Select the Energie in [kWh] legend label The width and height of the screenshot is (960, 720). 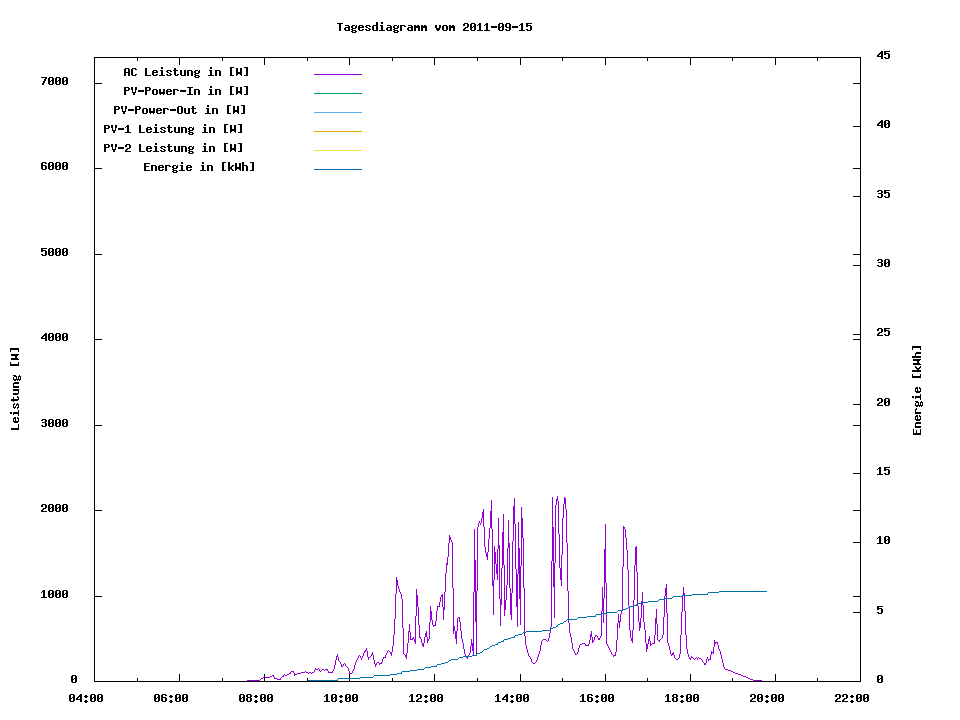point(199,167)
